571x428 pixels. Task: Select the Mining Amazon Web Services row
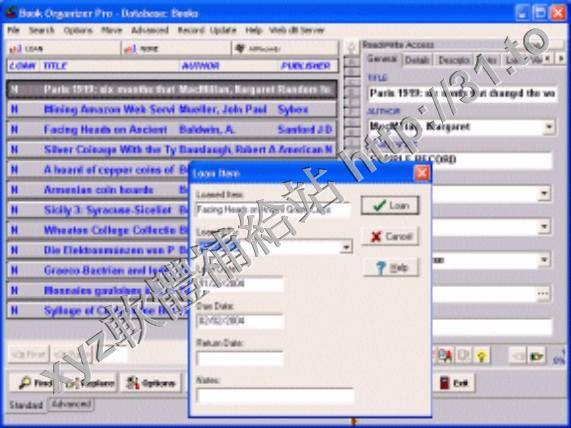pos(172,110)
